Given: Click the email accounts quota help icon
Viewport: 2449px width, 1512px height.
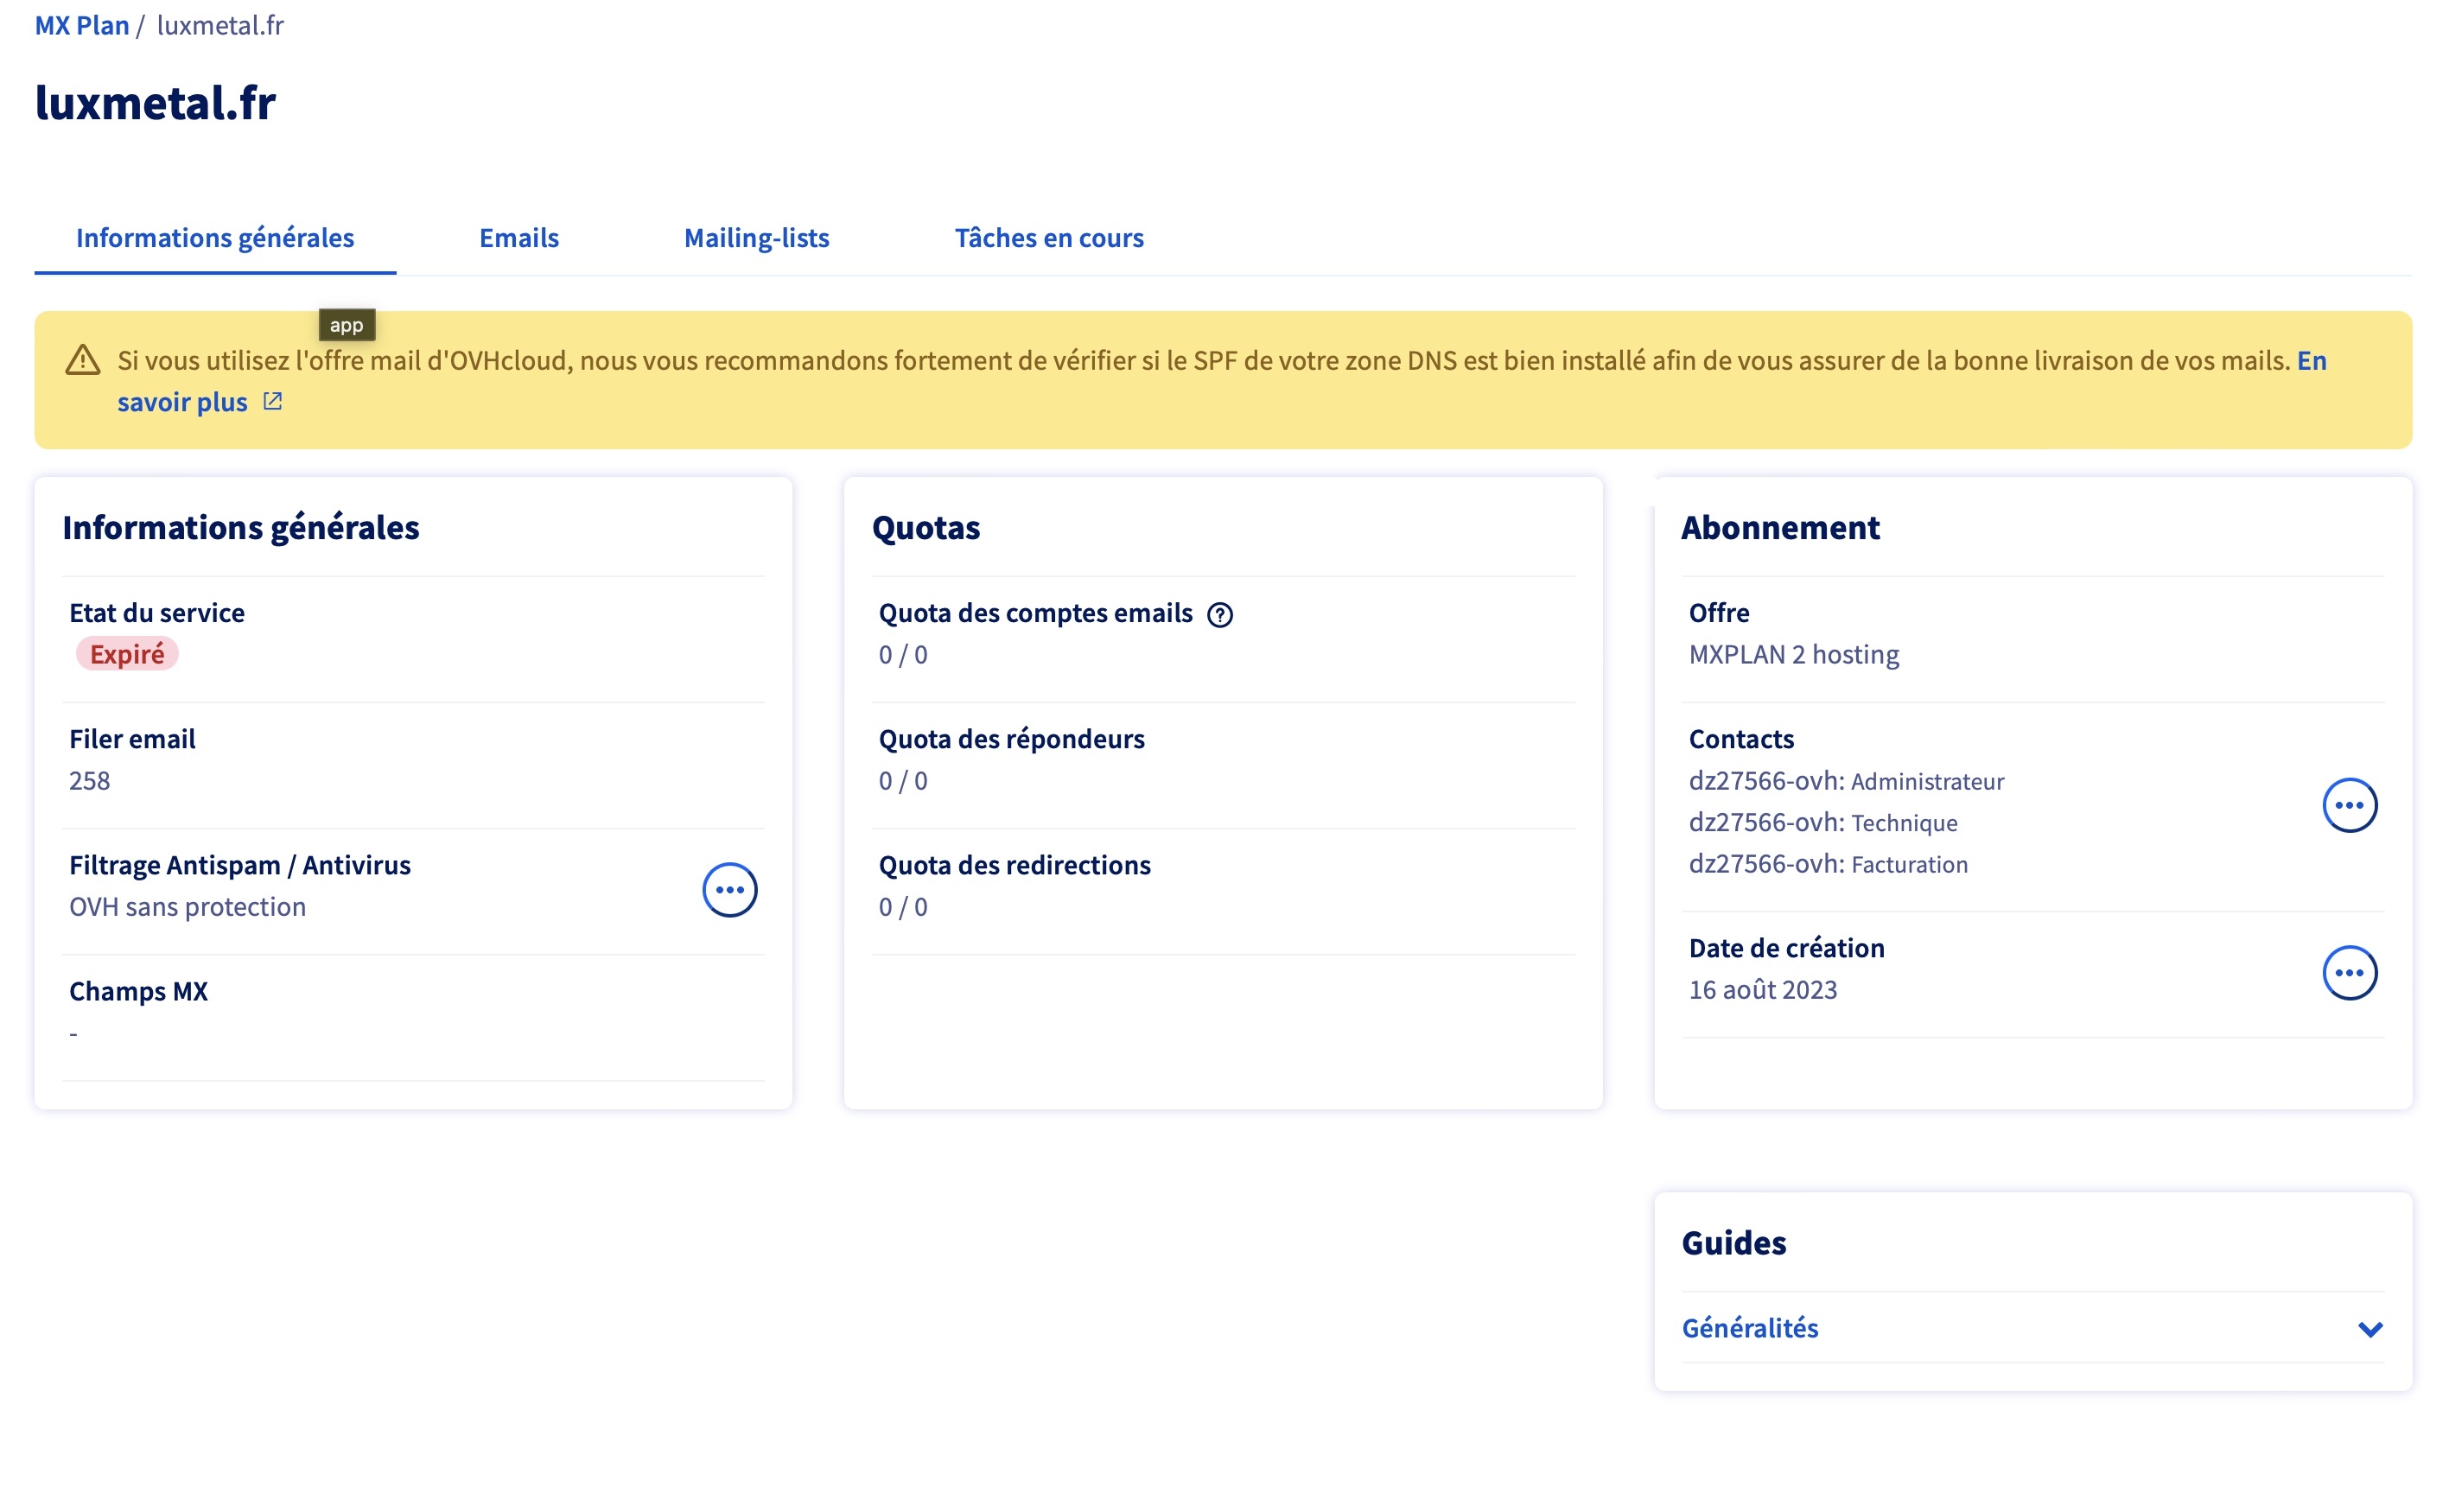Looking at the screenshot, I should (x=1219, y=614).
